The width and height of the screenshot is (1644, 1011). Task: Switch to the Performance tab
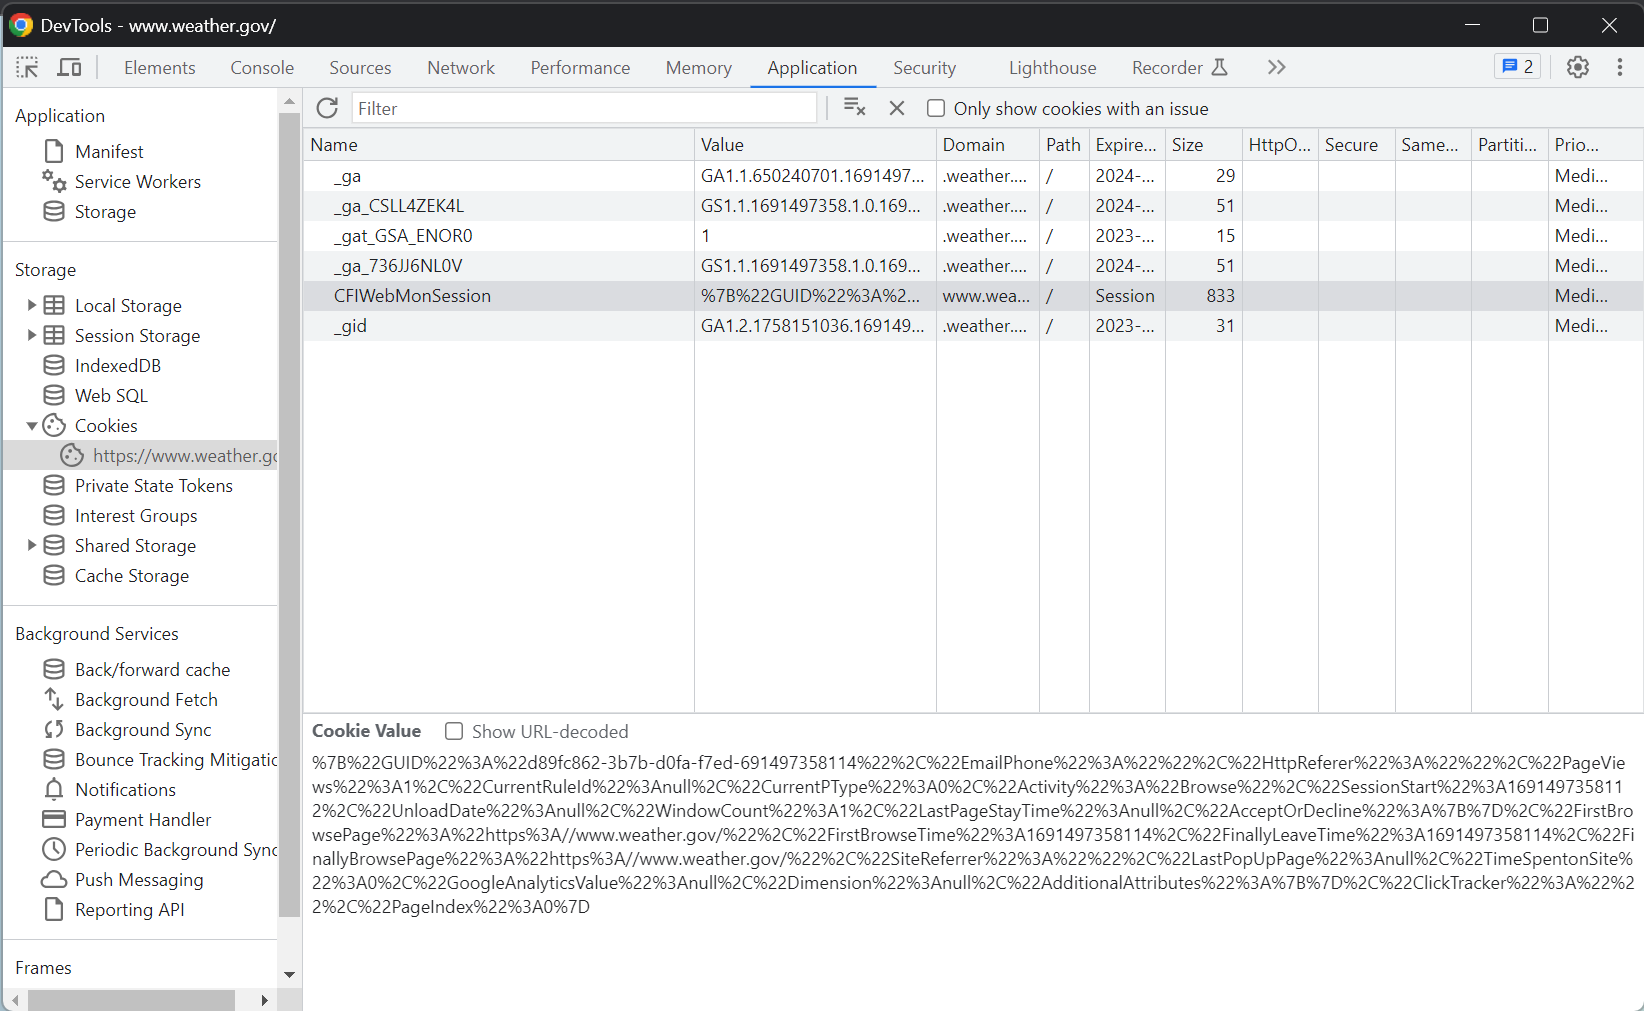pyautogui.click(x=580, y=67)
